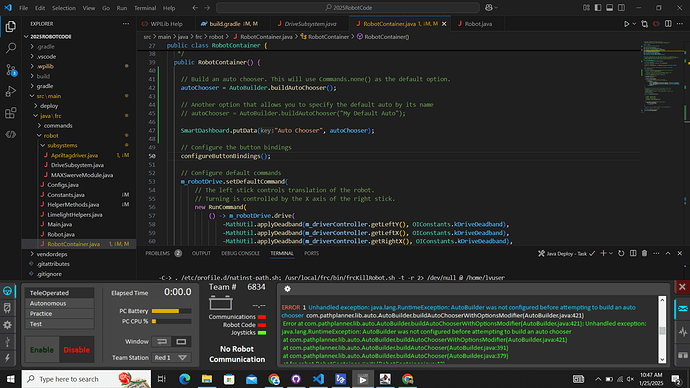The width and height of the screenshot is (690, 388).
Task: Open the Source Control view
Action: click(x=11, y=70)
